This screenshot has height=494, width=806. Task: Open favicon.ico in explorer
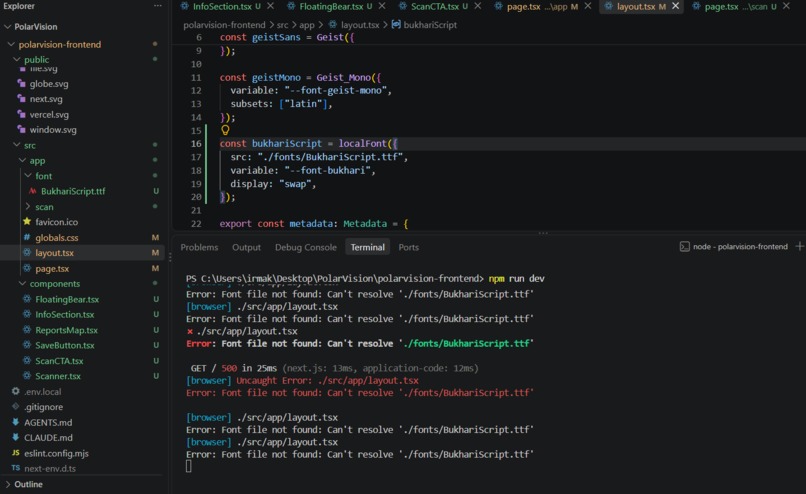pos(57,222)
